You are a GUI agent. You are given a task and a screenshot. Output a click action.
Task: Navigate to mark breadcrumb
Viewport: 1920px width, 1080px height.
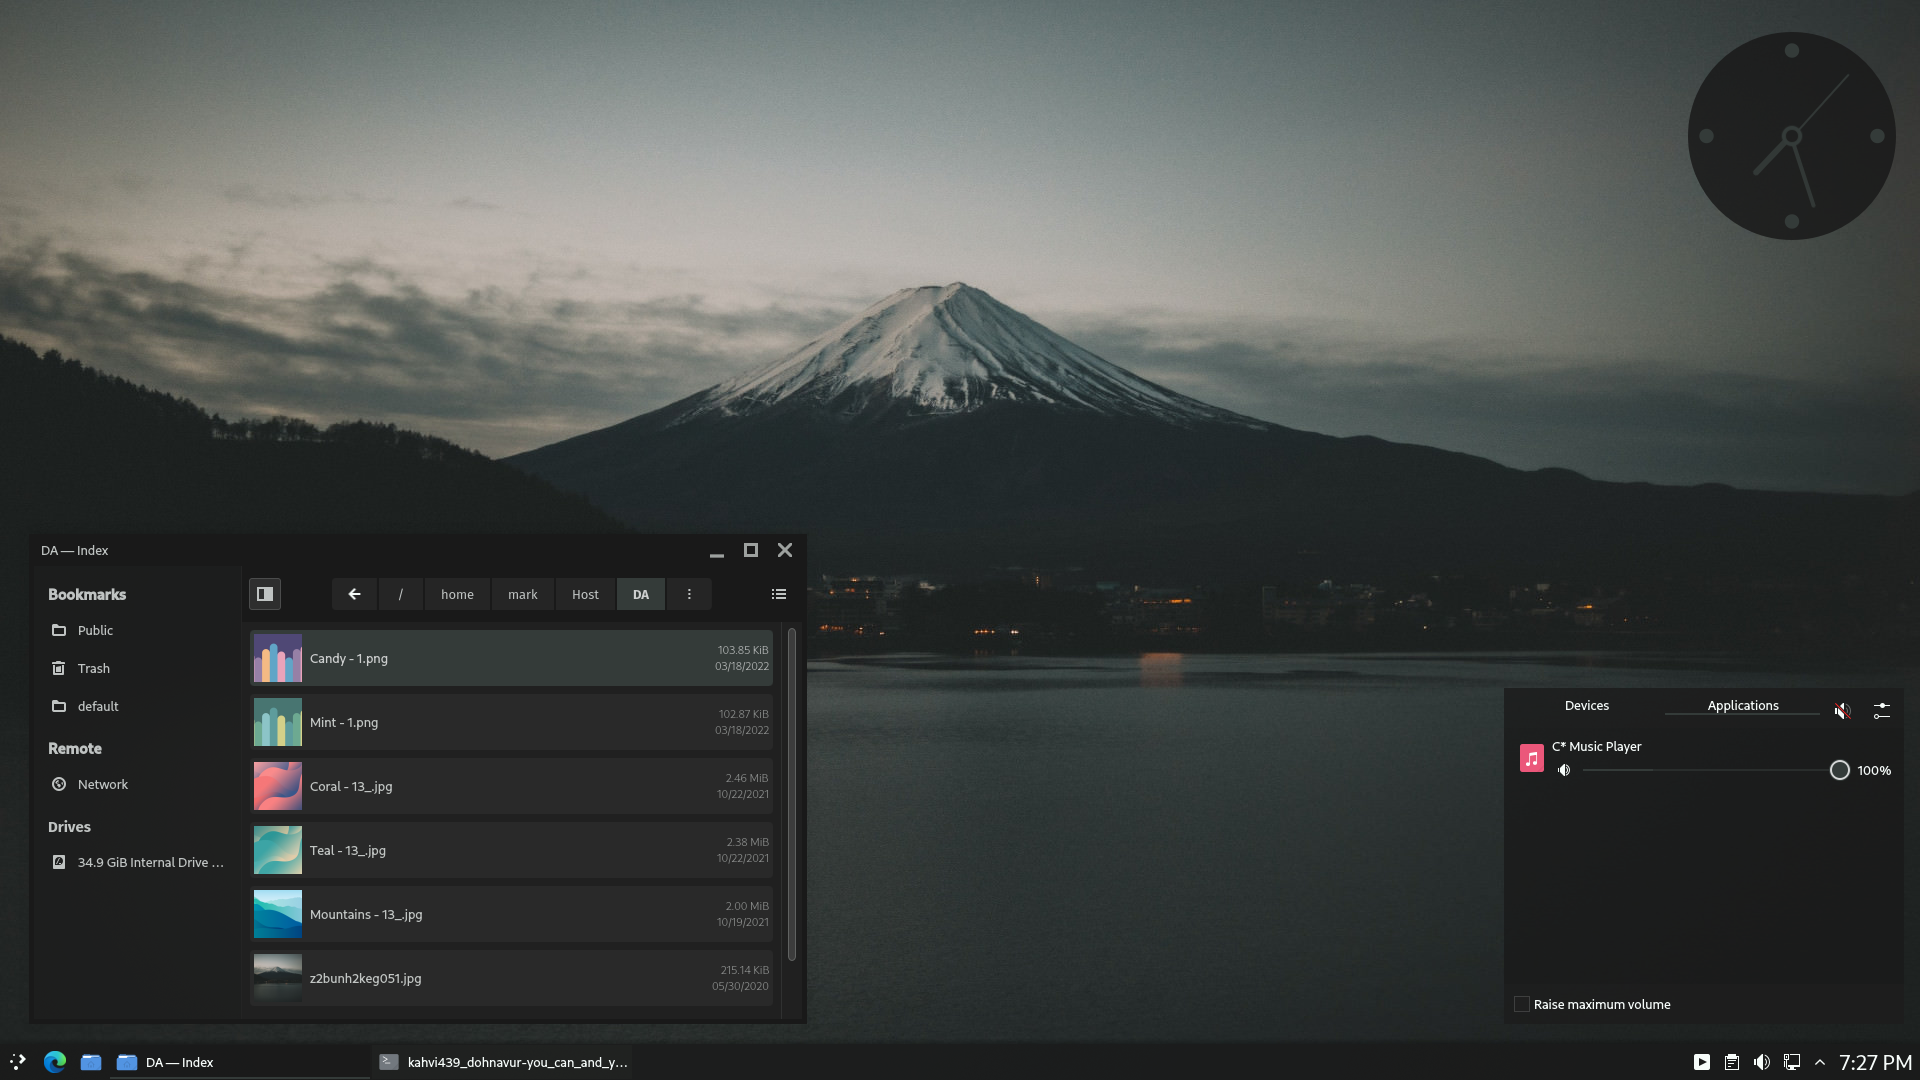(523, 594)
